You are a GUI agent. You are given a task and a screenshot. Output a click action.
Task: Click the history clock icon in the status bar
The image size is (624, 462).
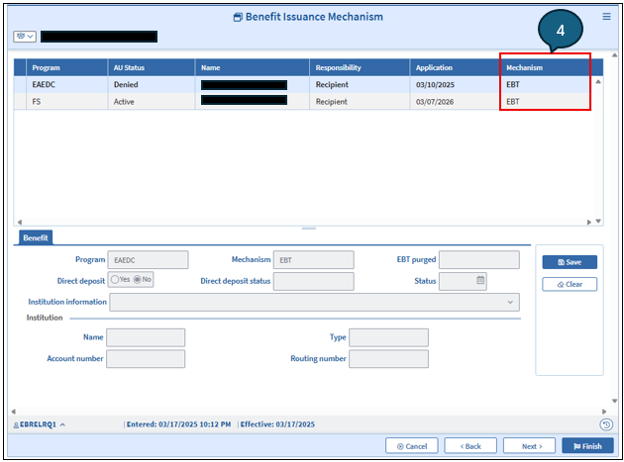pos(606,425)
